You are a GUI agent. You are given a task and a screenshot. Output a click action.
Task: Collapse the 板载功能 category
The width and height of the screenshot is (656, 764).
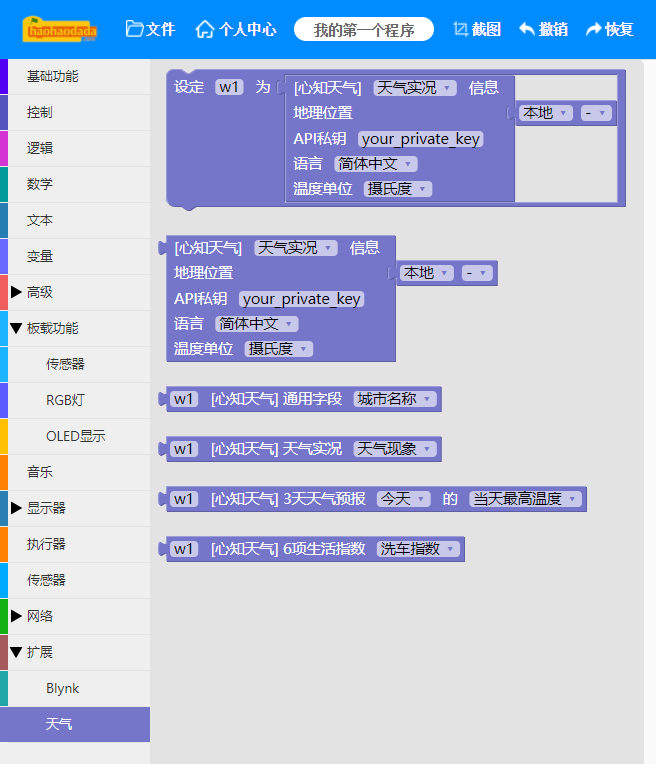click(x=75, y=328)
